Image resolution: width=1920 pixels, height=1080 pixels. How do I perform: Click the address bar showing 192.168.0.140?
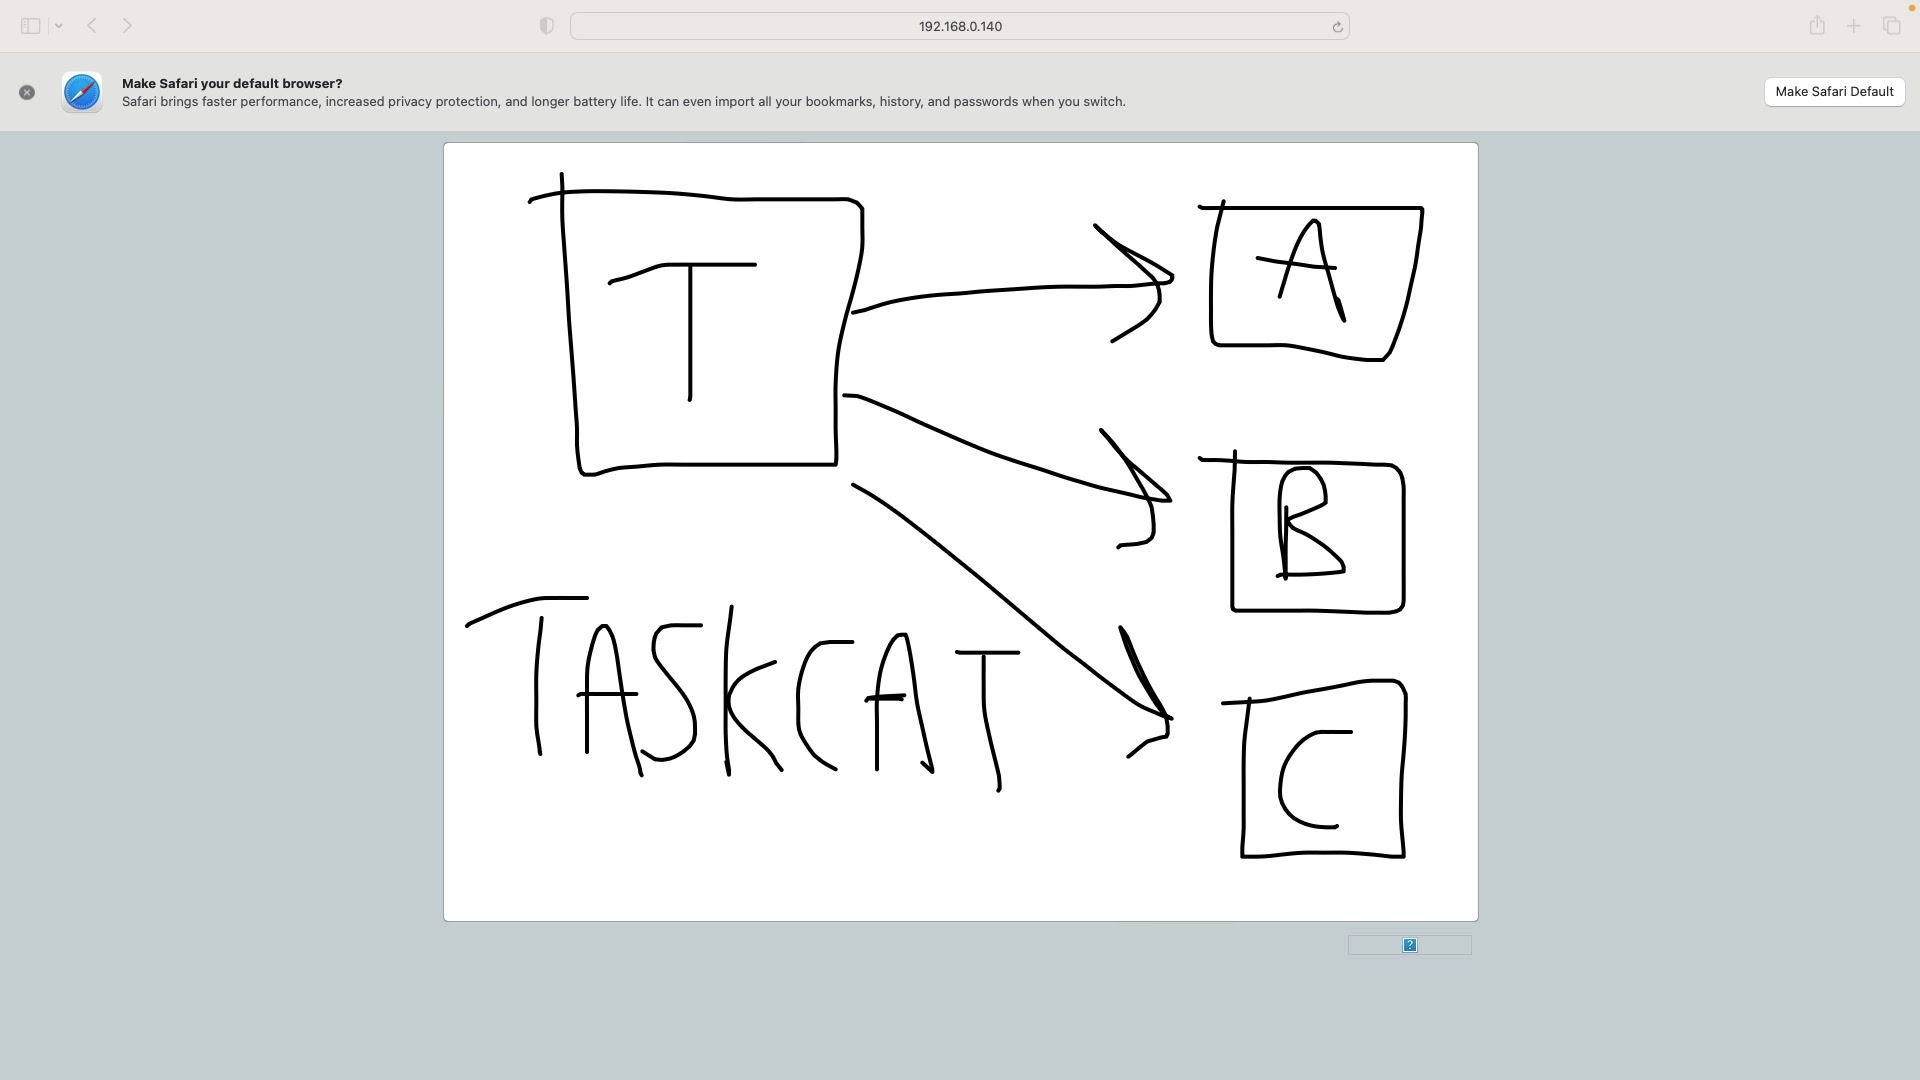(958, 26)
